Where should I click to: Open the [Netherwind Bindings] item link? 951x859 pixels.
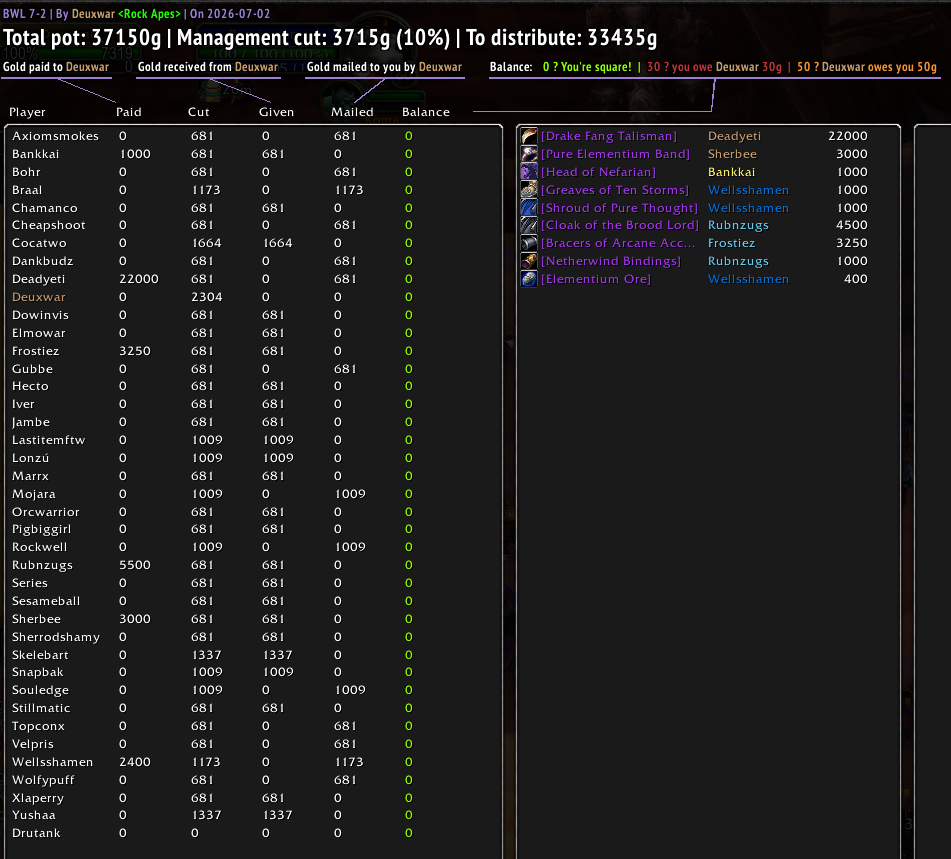(611, 261)
